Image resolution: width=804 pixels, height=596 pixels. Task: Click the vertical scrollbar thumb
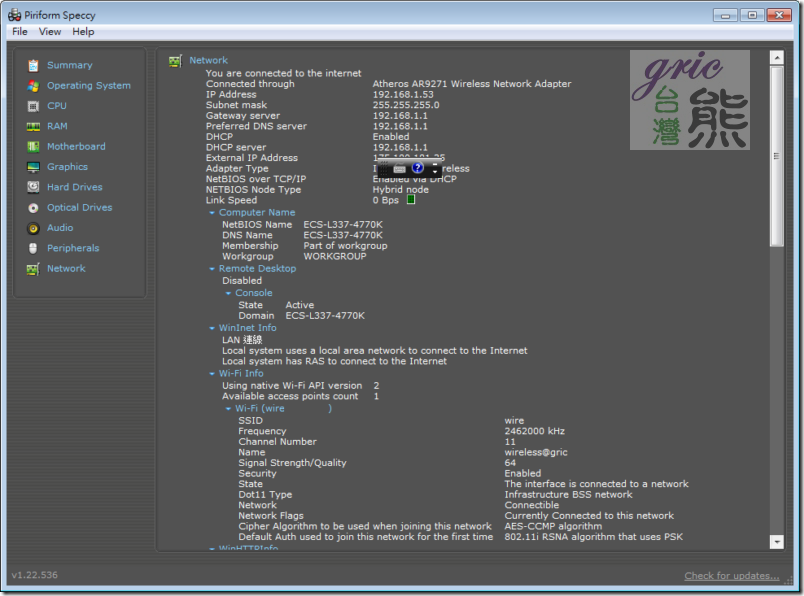click(x=777, y=156)
